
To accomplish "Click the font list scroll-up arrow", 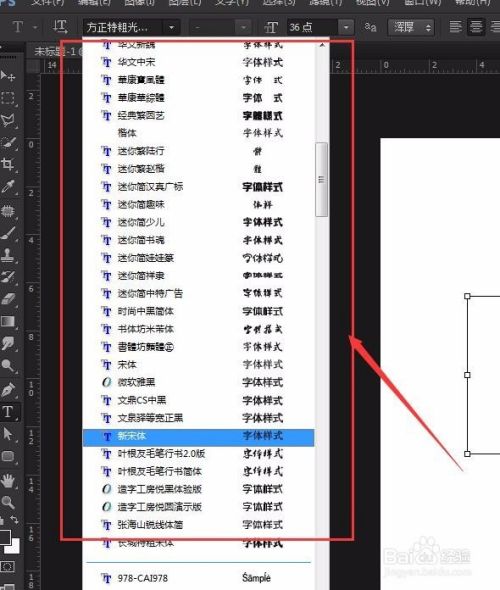I will [x=322, y=45].
